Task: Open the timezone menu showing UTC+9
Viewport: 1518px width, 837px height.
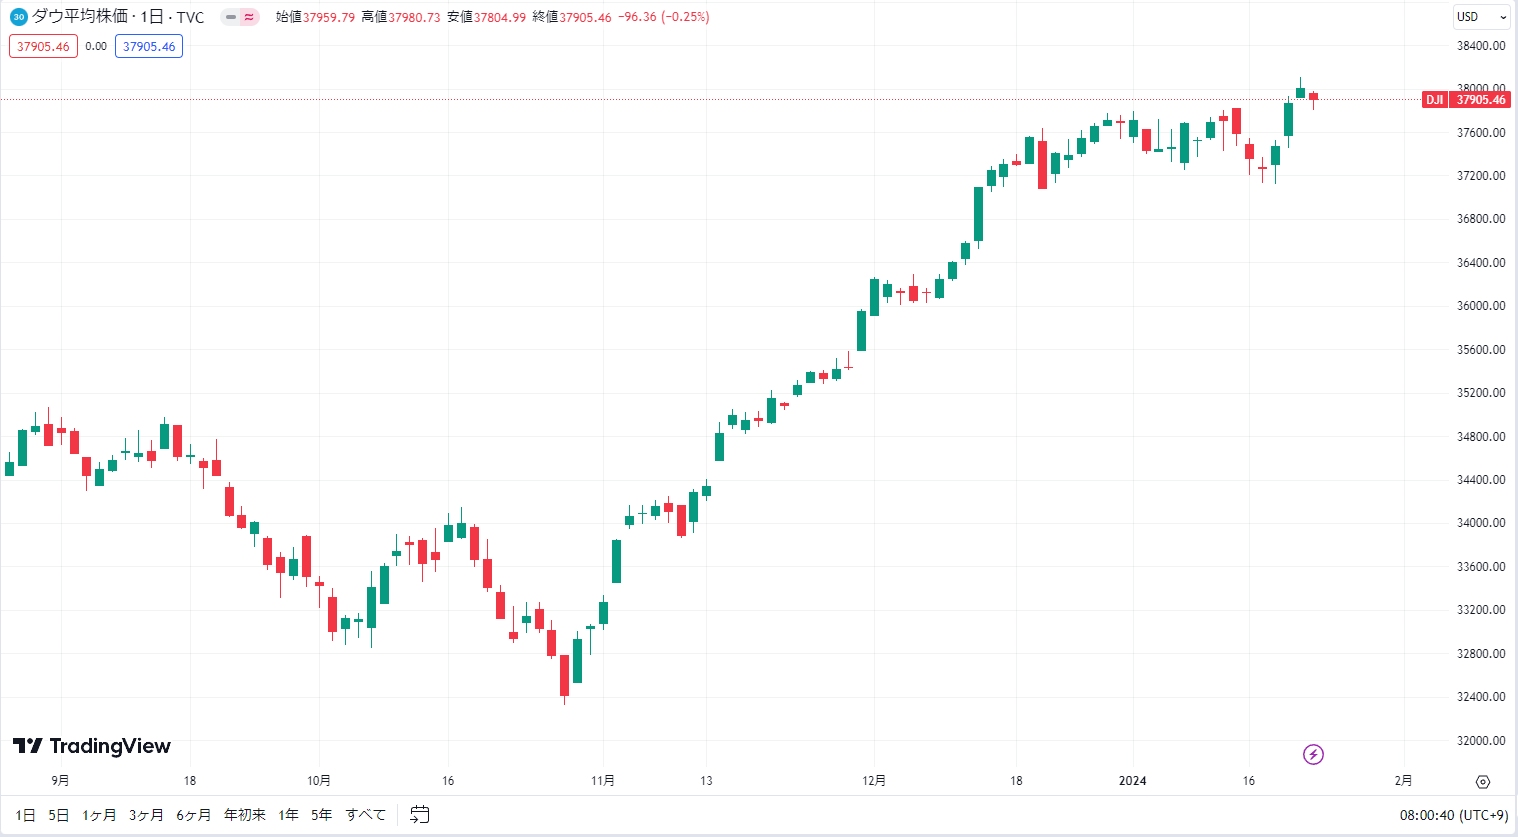Action: pos(1454,815)
